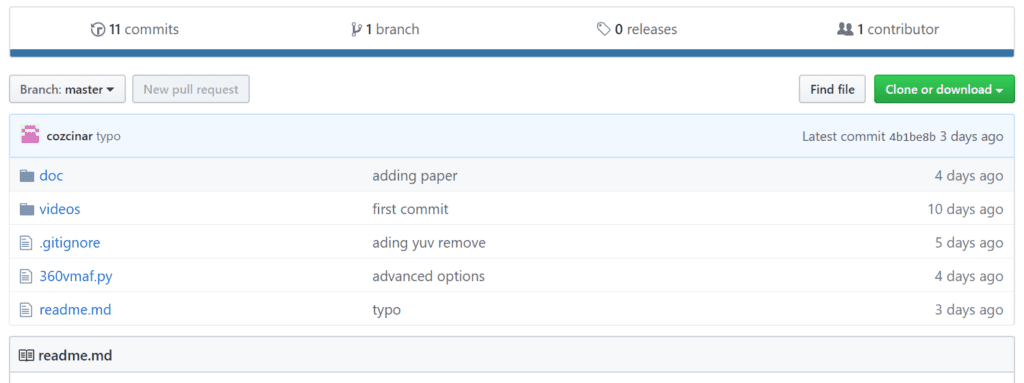The image size is (1024, 383).
Task: Click the contributors people icon
Action: (x=845, y=29)
